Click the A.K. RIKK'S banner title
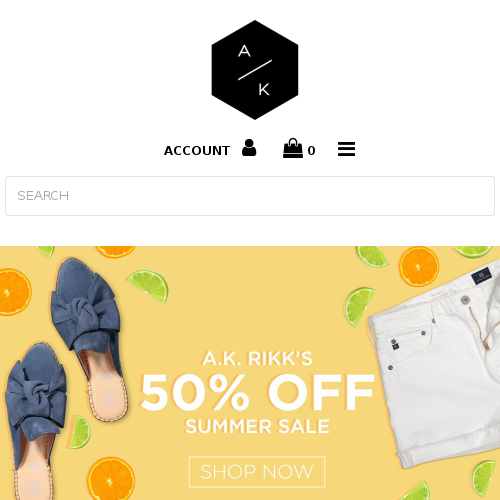Screen dimensions: 500x500 pos(257,359)
